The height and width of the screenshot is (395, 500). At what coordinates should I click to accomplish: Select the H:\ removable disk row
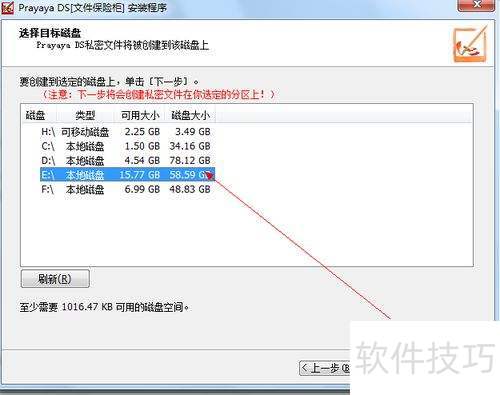click(127, 132)
